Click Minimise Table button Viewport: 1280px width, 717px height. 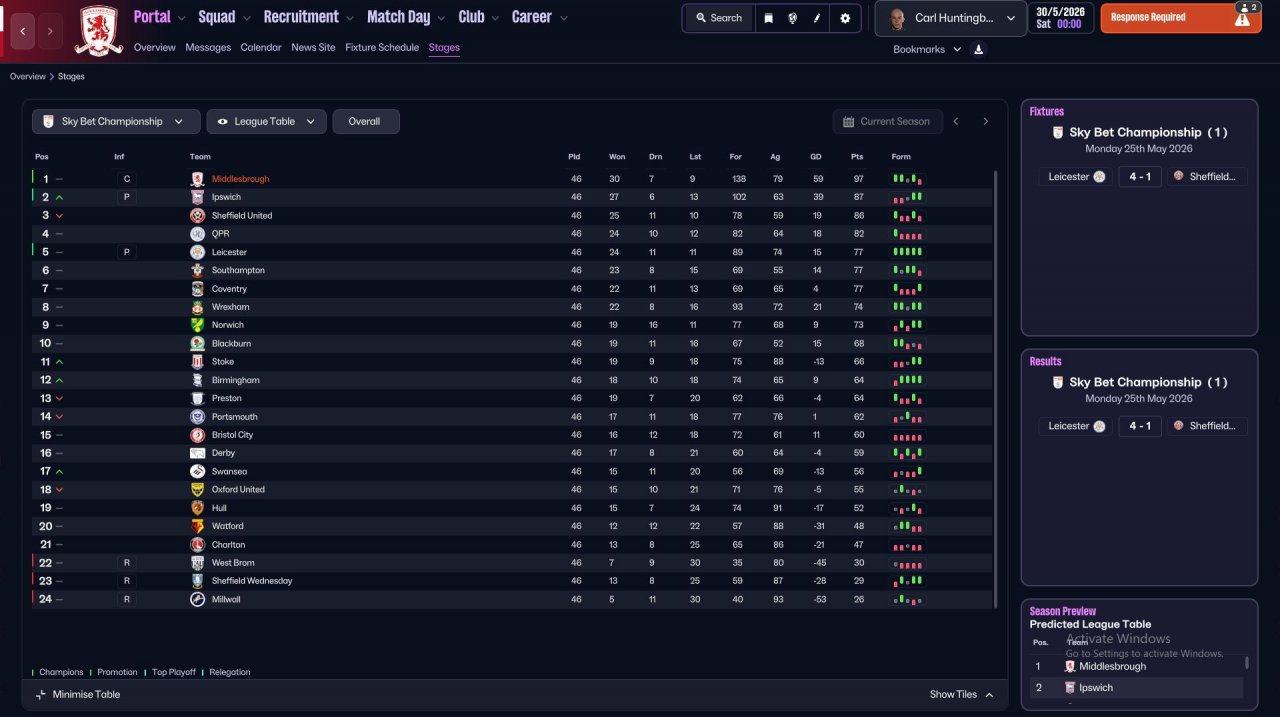pyautogui.click(x=78, y=694)
